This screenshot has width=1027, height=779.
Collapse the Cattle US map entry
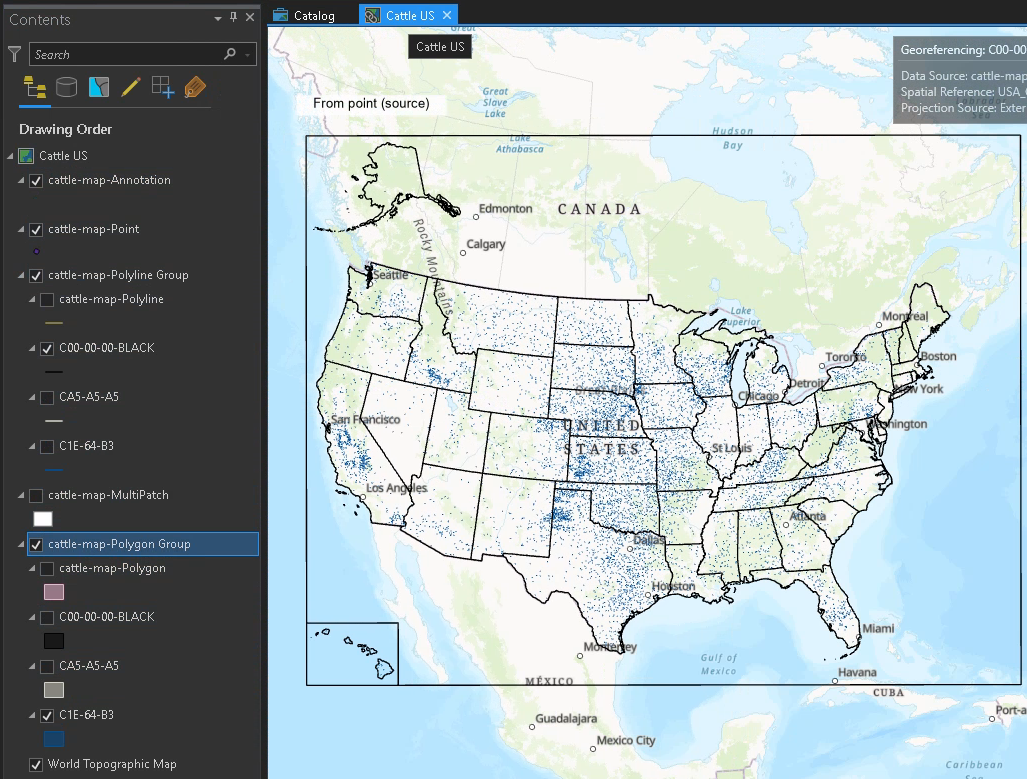pos(8,155)
